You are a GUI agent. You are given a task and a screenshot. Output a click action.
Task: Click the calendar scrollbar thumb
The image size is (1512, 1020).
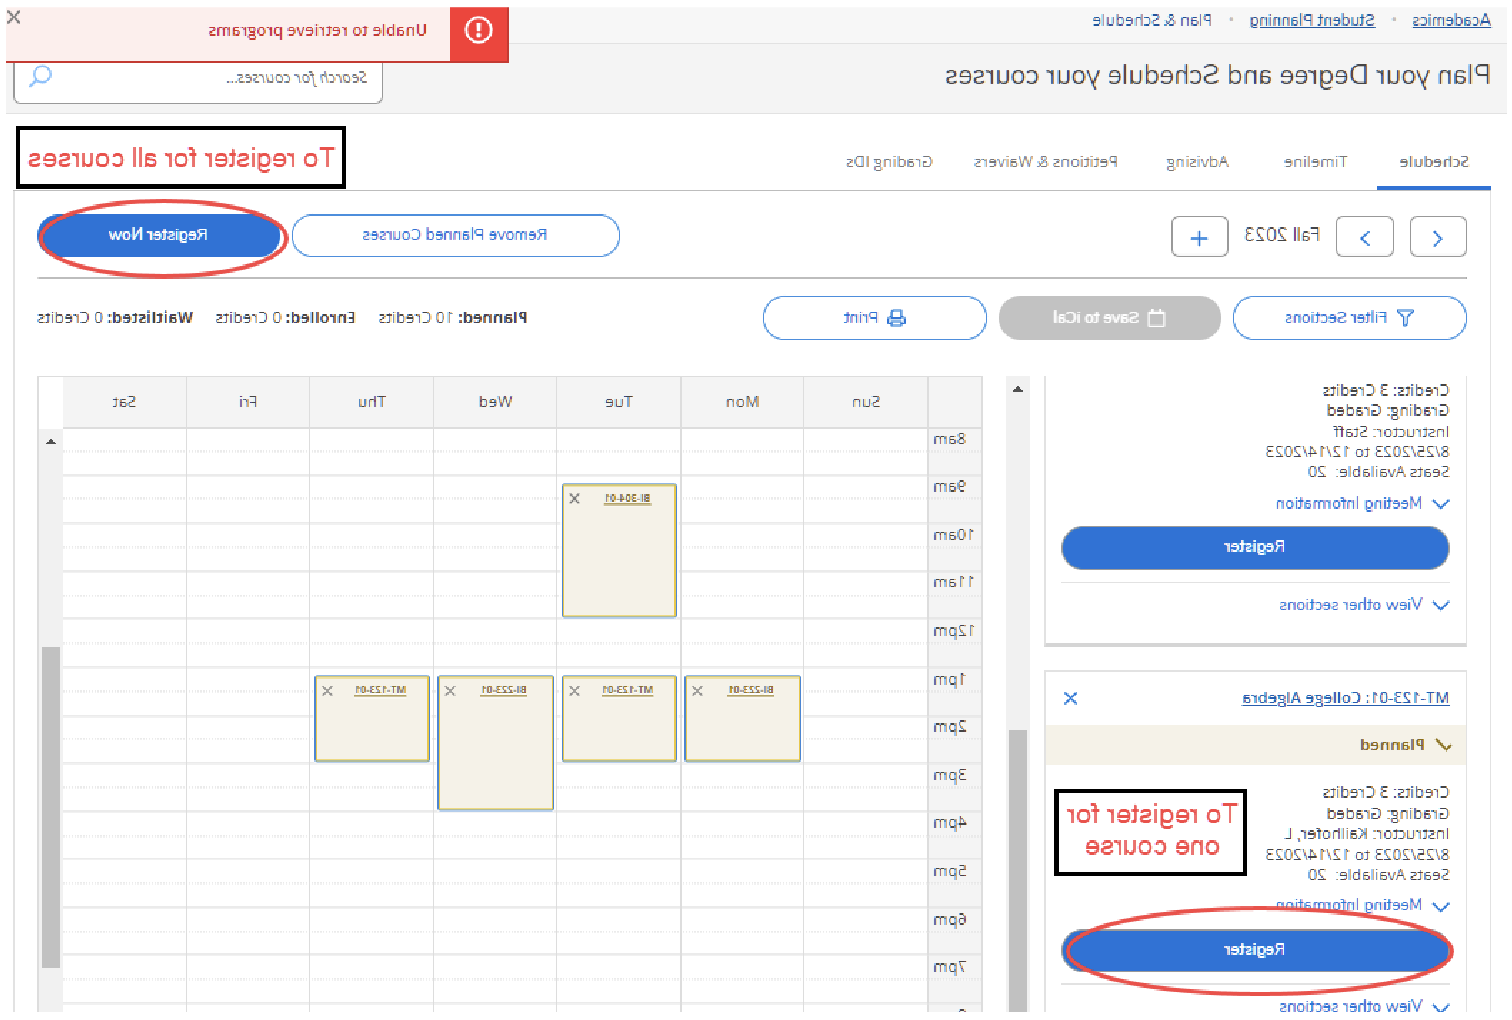coord(51,808)
